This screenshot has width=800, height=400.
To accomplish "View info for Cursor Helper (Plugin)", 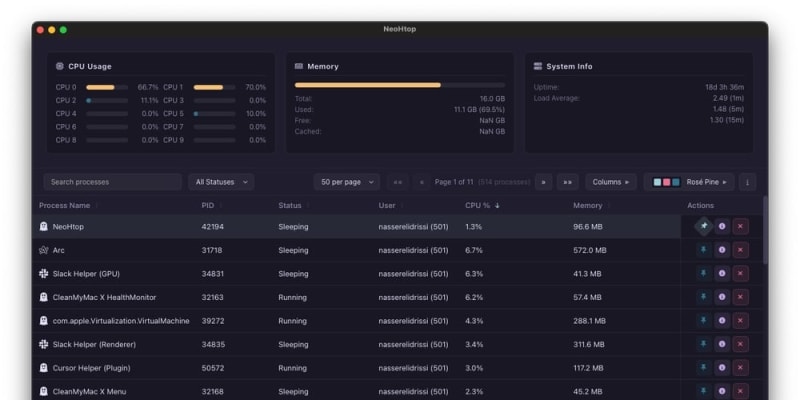I will point(722,368).
